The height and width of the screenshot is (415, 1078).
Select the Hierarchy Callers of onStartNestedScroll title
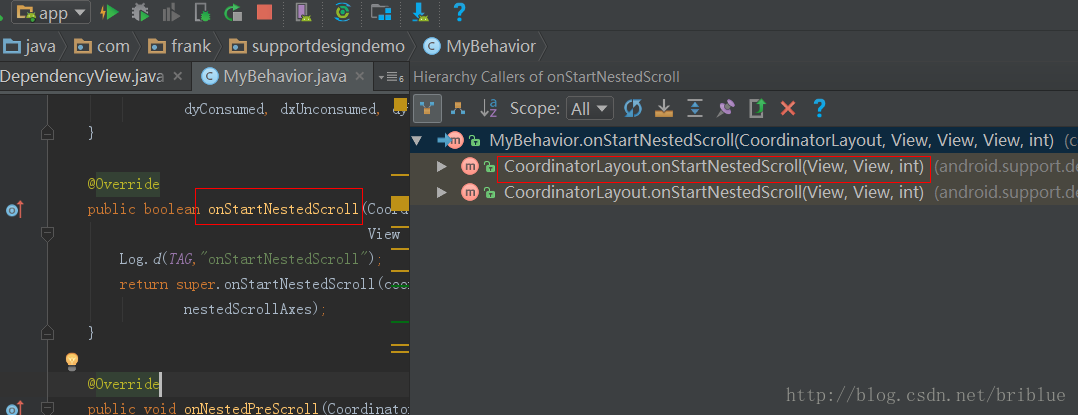click(x=546, y=77)
